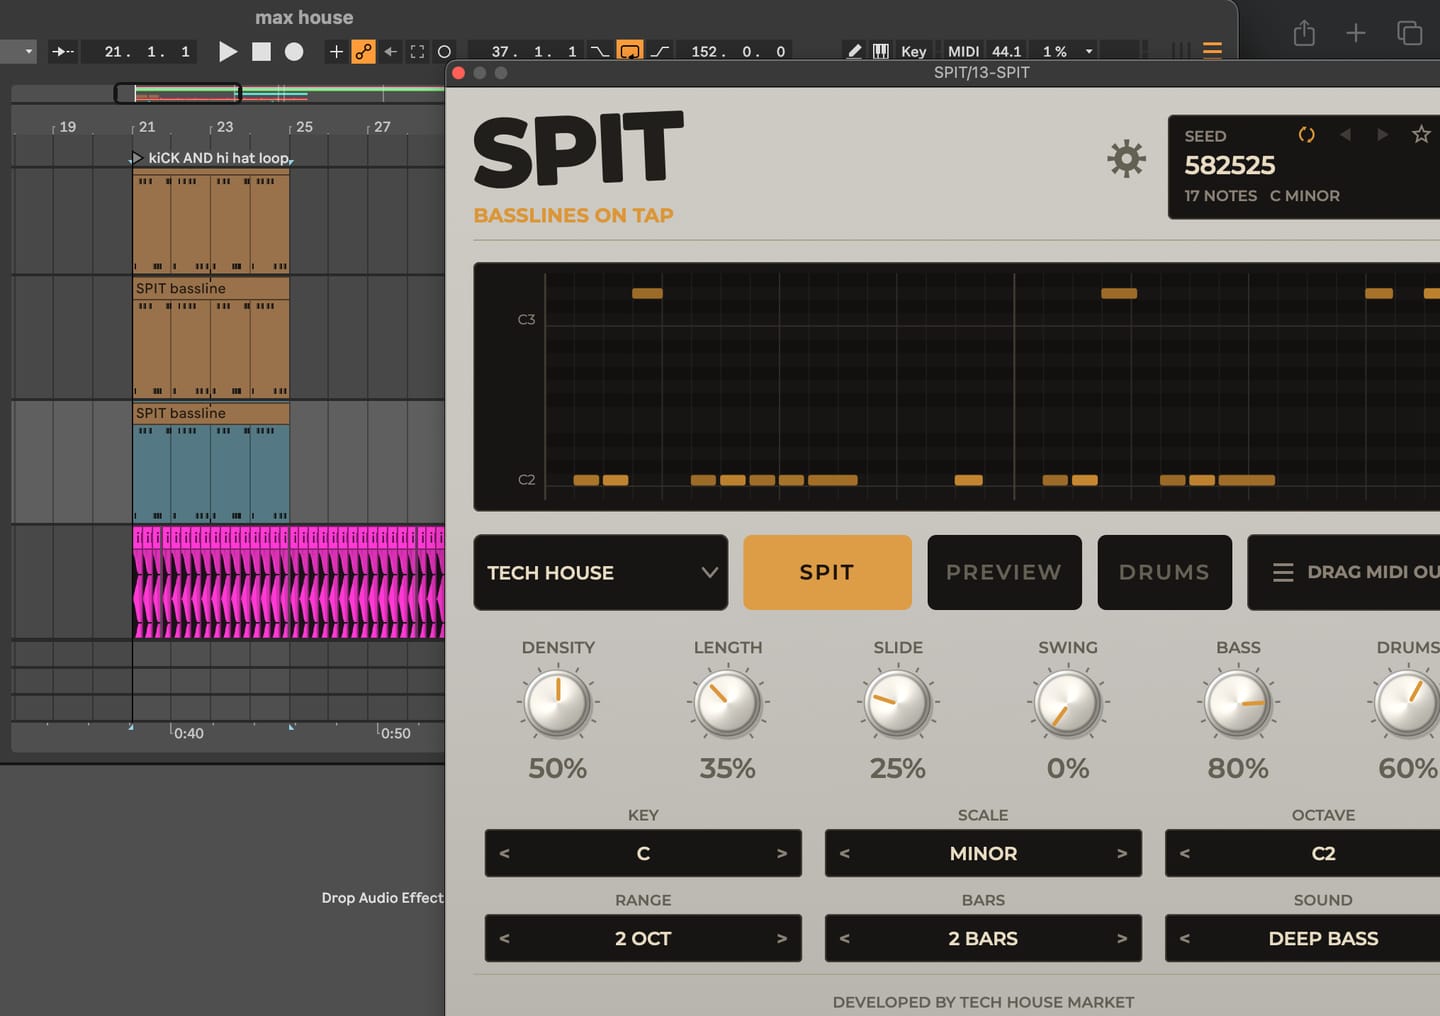Adjust the DENSITY knob

pos(557,702)
